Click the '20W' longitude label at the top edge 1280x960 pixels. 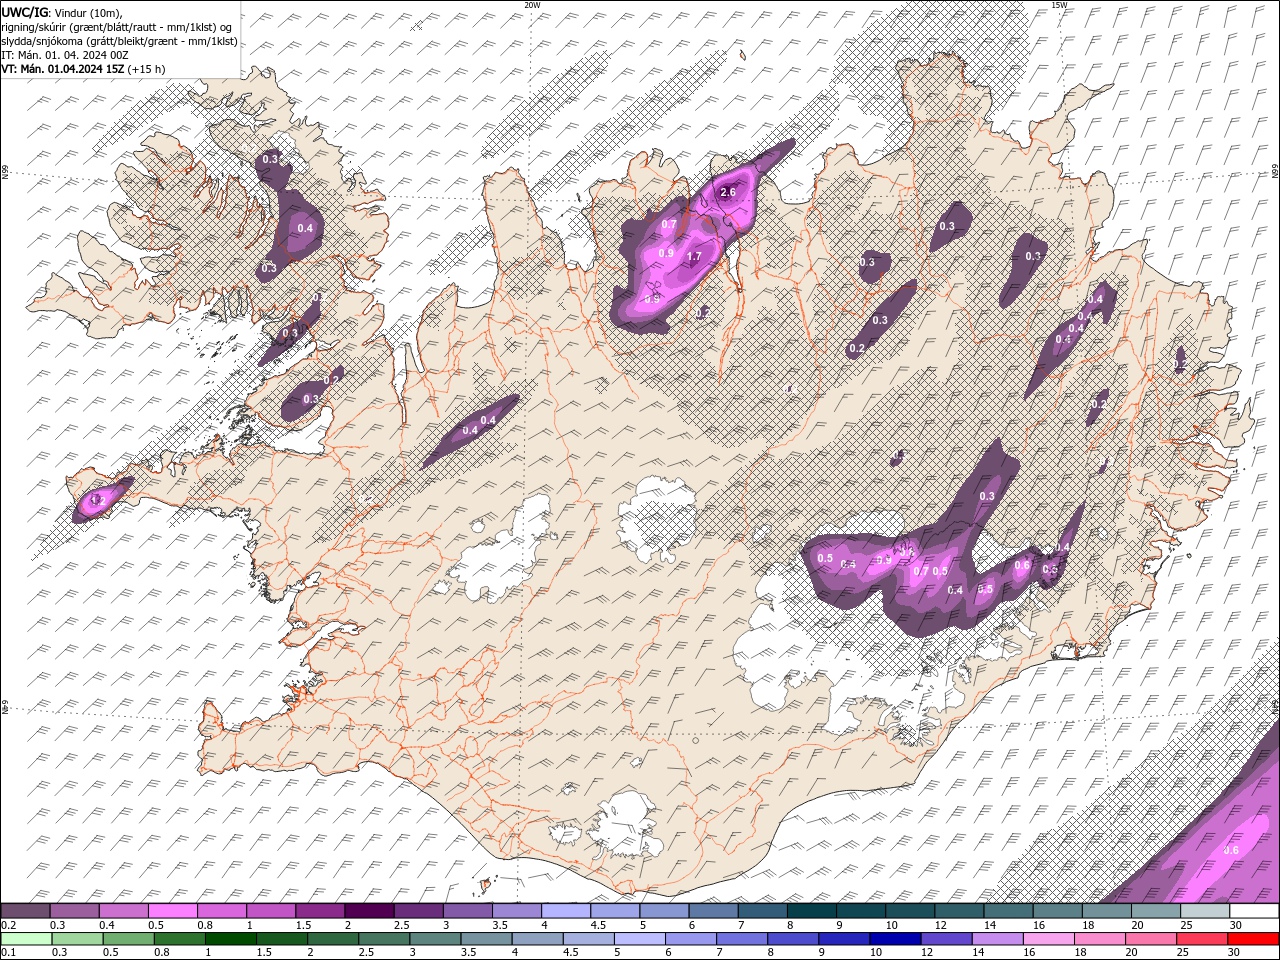532,5
